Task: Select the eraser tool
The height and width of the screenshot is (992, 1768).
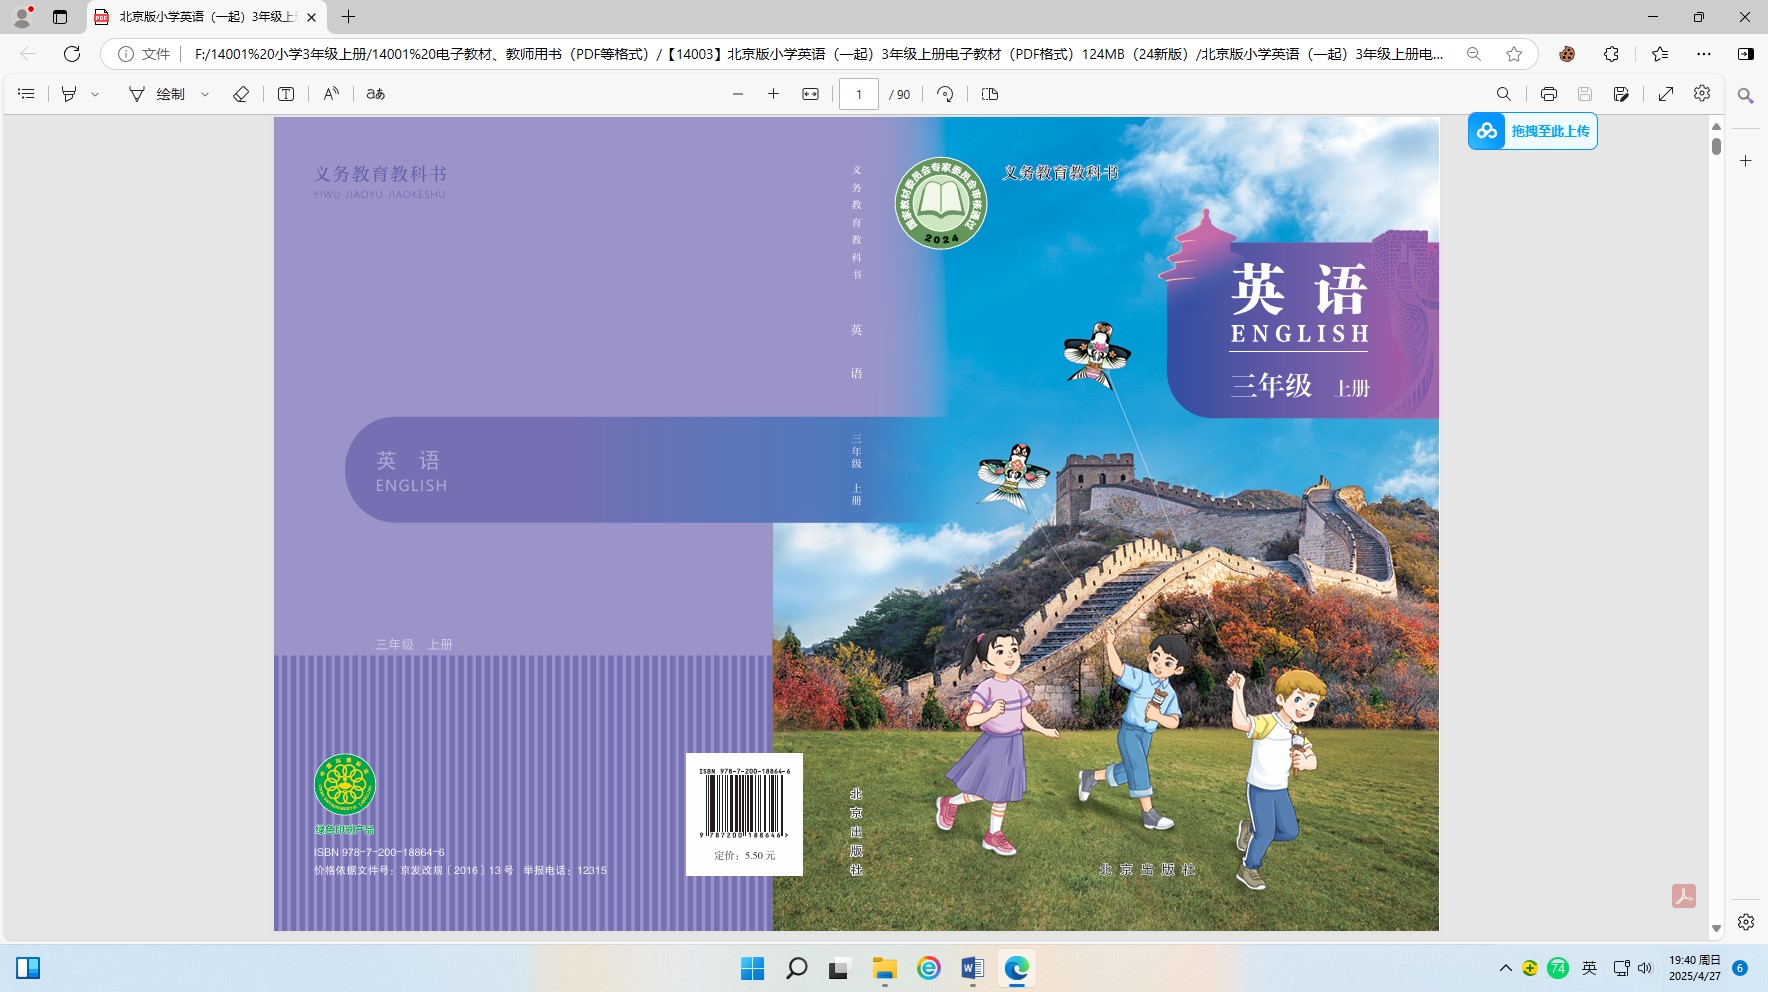Action: coord(241,94)
